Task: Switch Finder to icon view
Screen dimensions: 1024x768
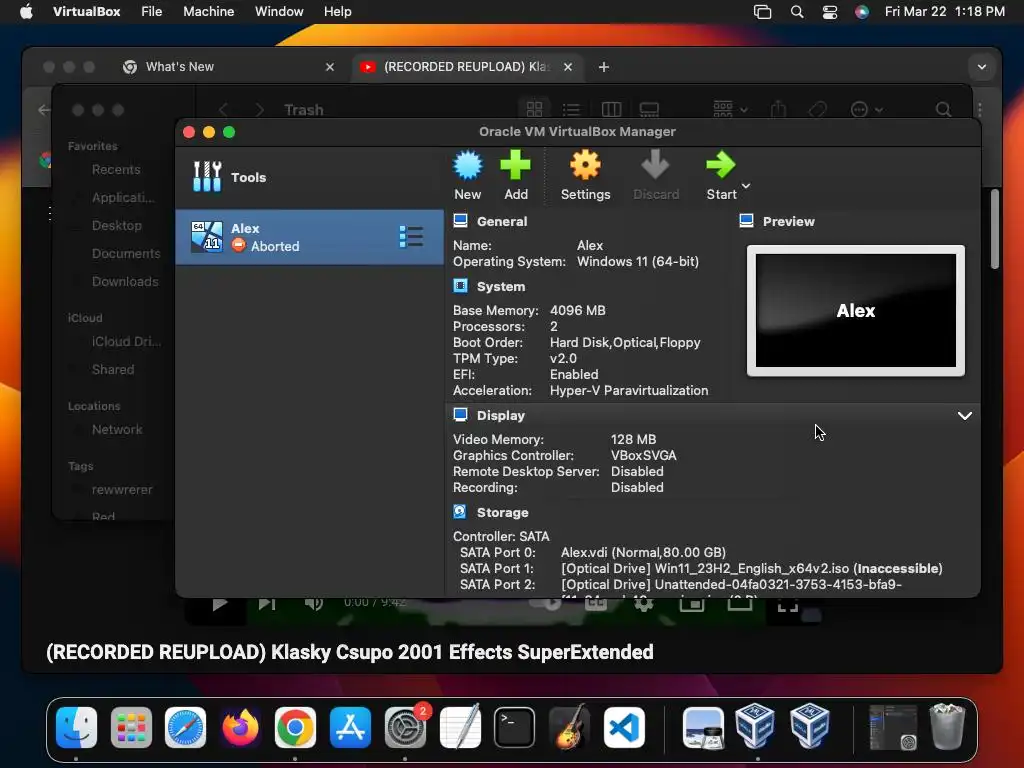Action: [x=534, y=109]
